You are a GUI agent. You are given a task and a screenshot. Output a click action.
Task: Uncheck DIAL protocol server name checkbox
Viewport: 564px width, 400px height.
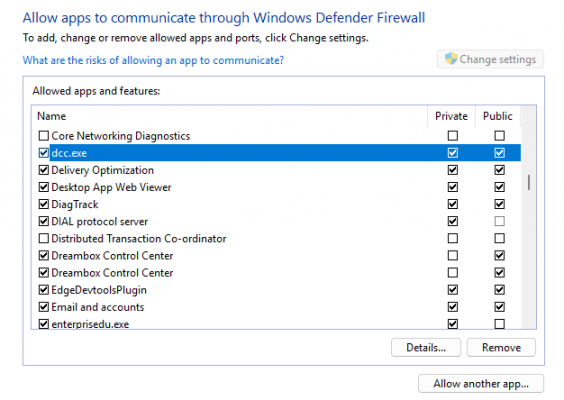pyautogui.click(x=44, y=221)
